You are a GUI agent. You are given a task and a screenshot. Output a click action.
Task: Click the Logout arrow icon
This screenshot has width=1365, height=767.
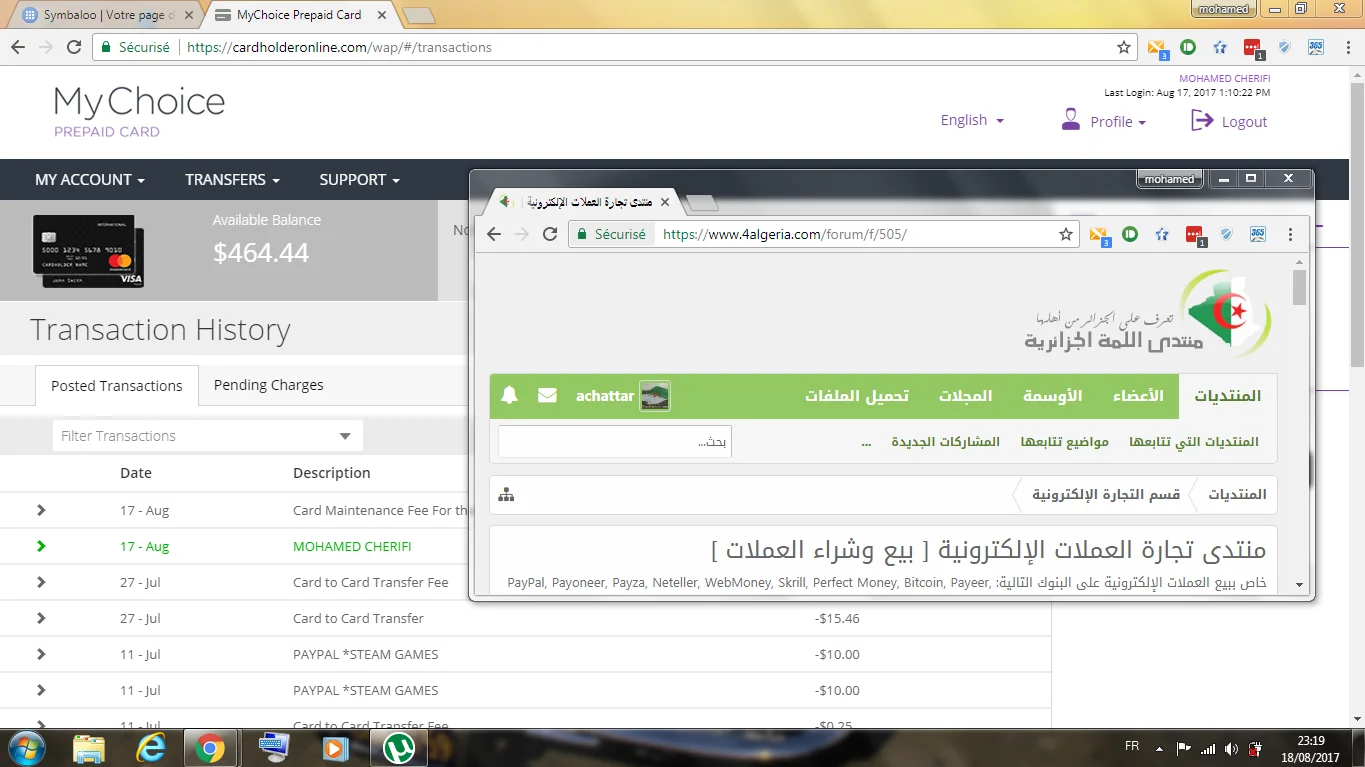pyautogui.click(x=1201, y=121)
